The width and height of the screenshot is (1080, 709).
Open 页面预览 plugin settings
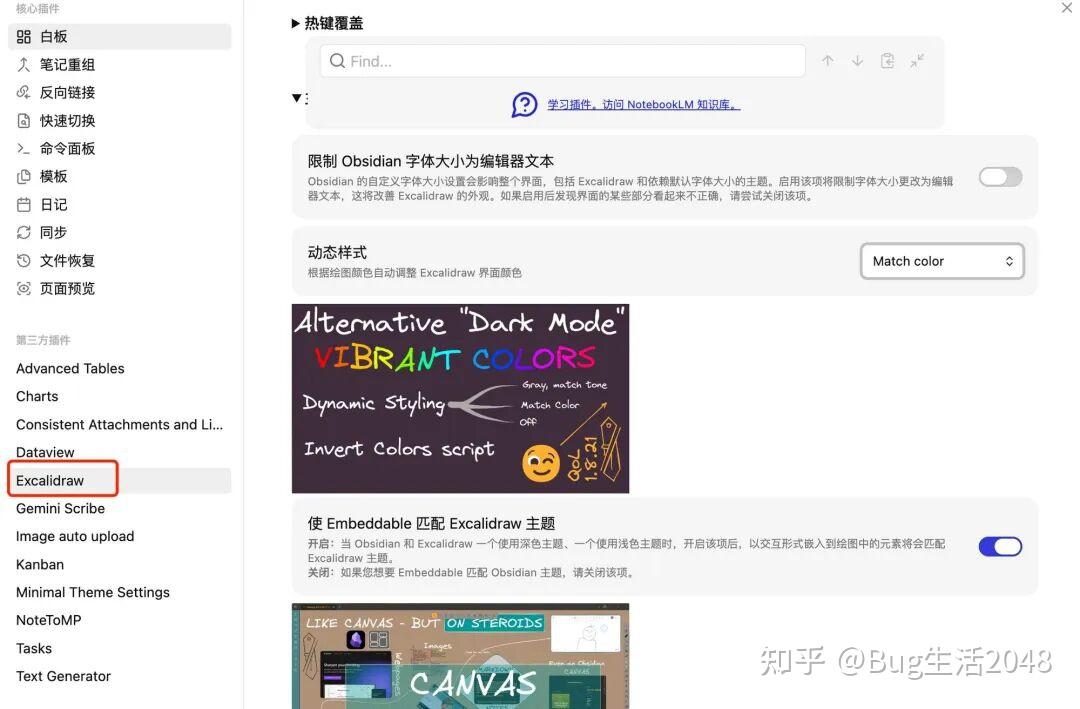click(x=120, y=289)
